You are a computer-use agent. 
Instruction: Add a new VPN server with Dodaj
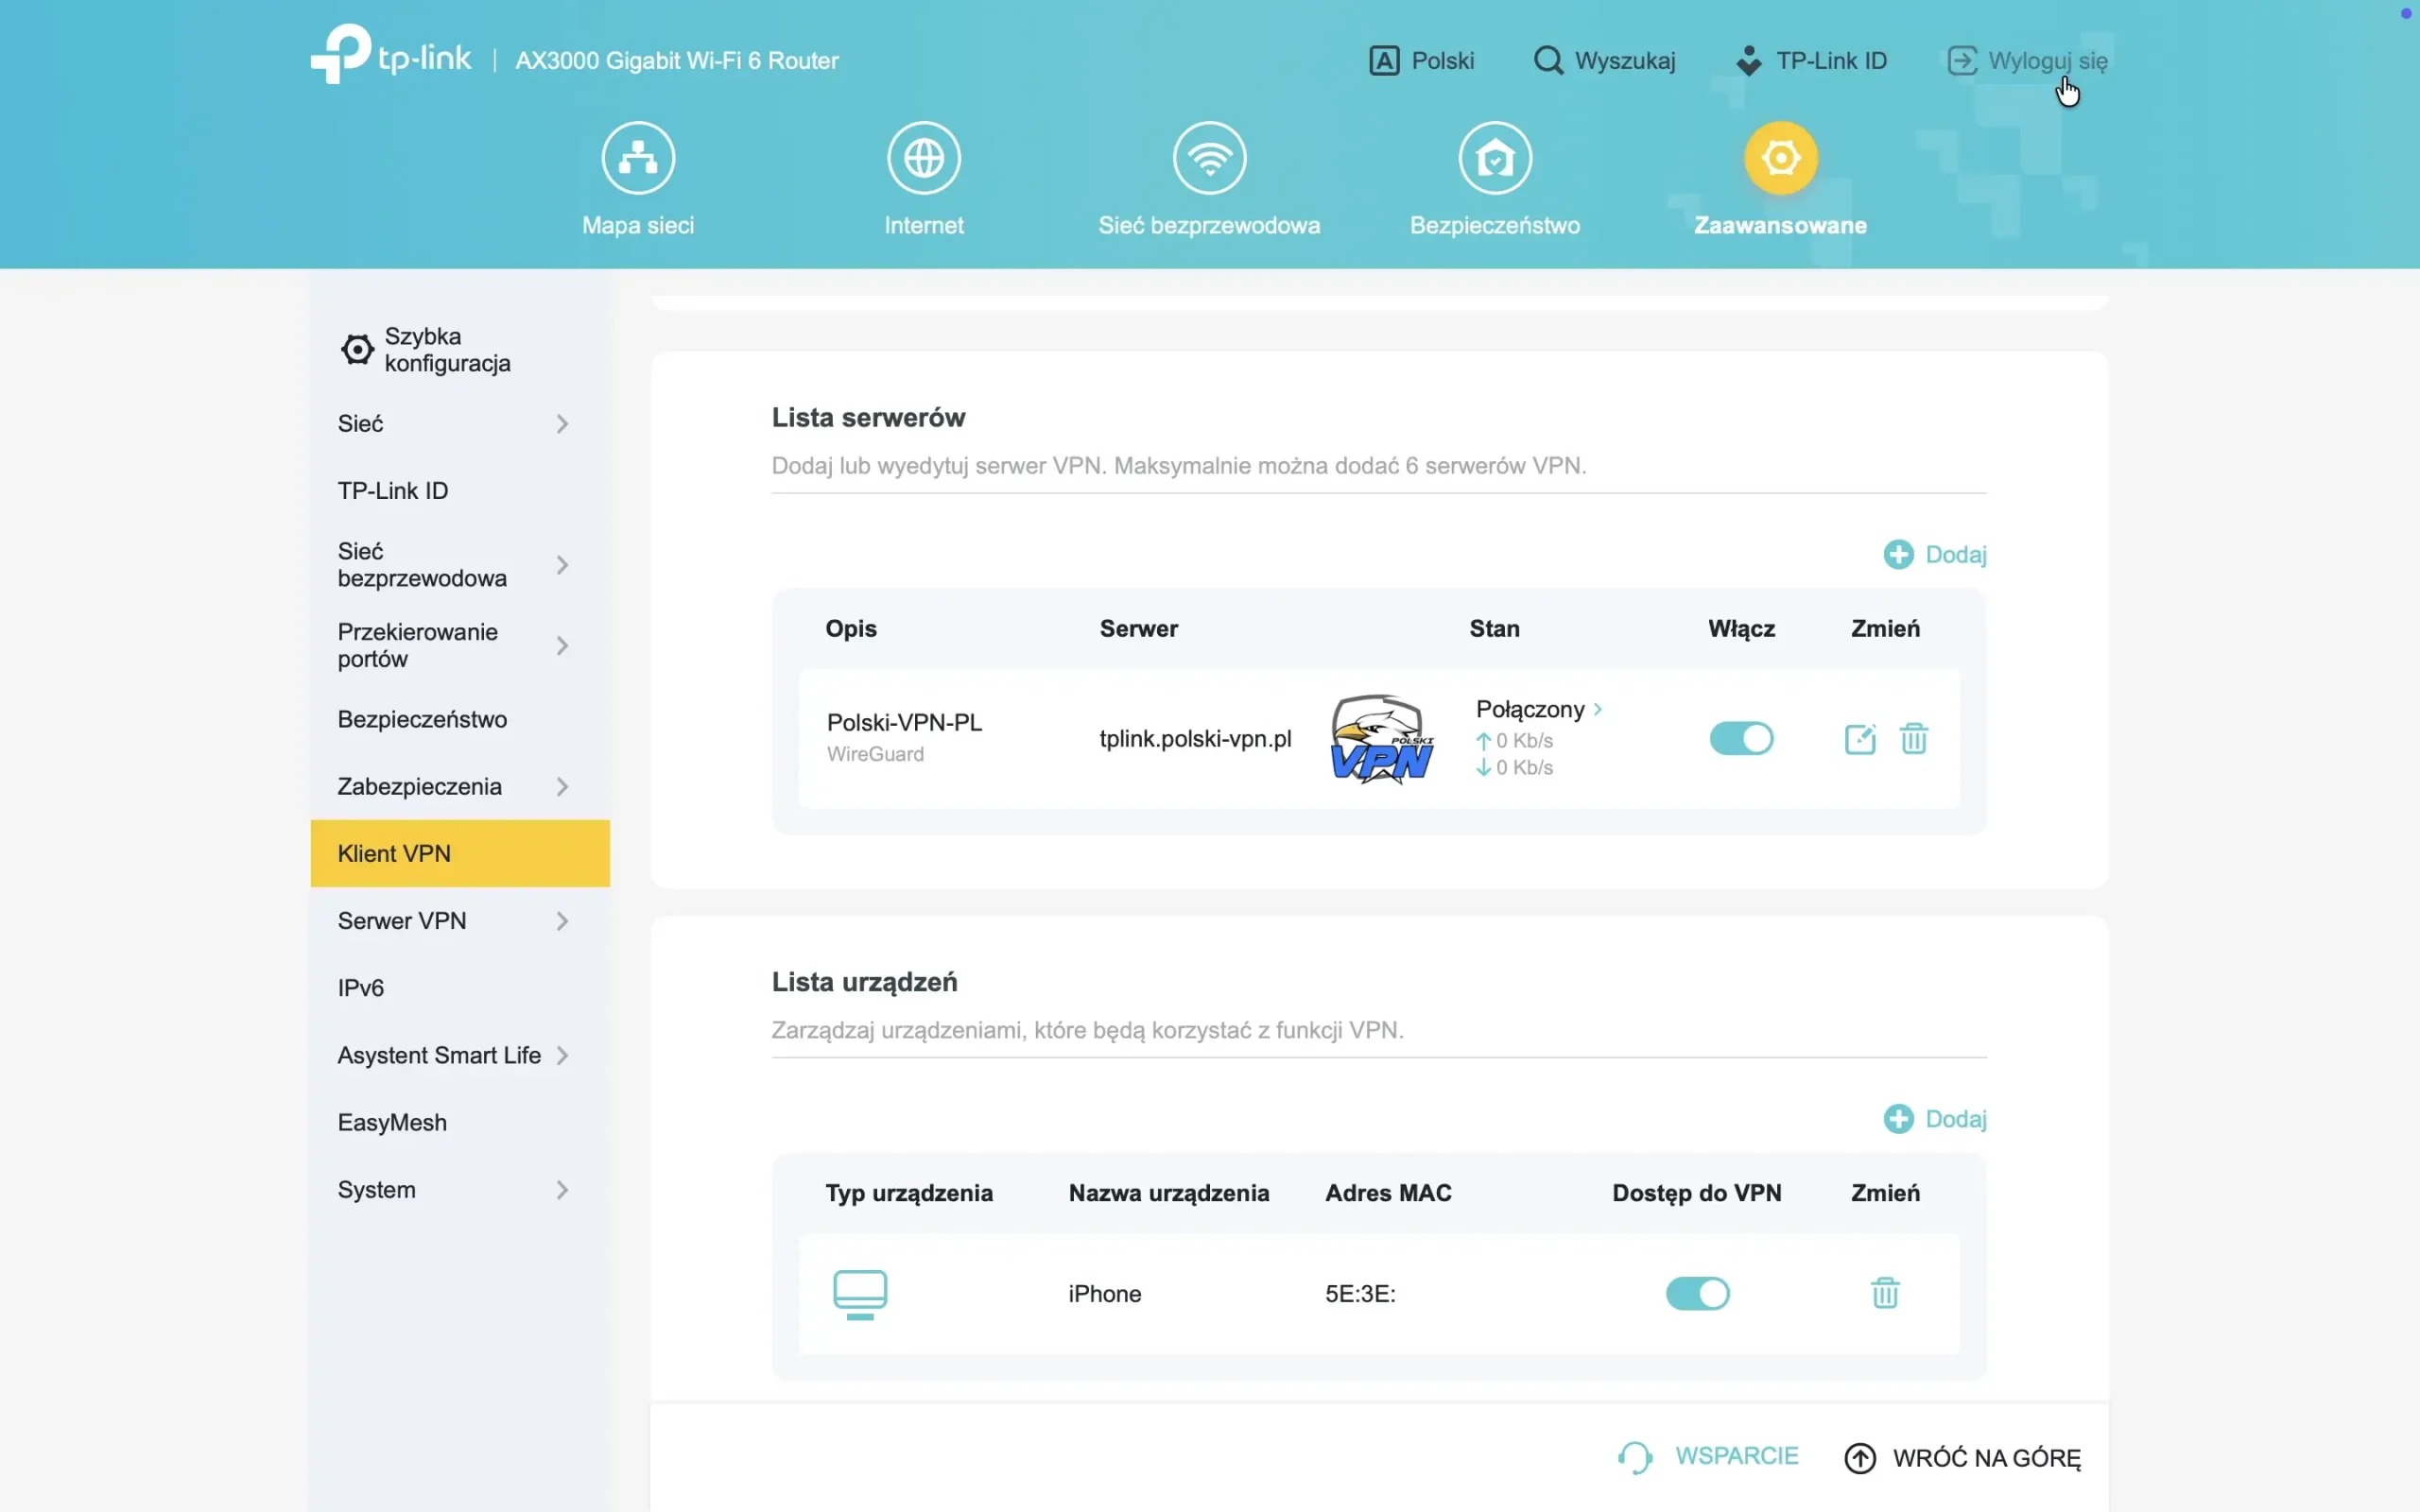point(1934,554)
